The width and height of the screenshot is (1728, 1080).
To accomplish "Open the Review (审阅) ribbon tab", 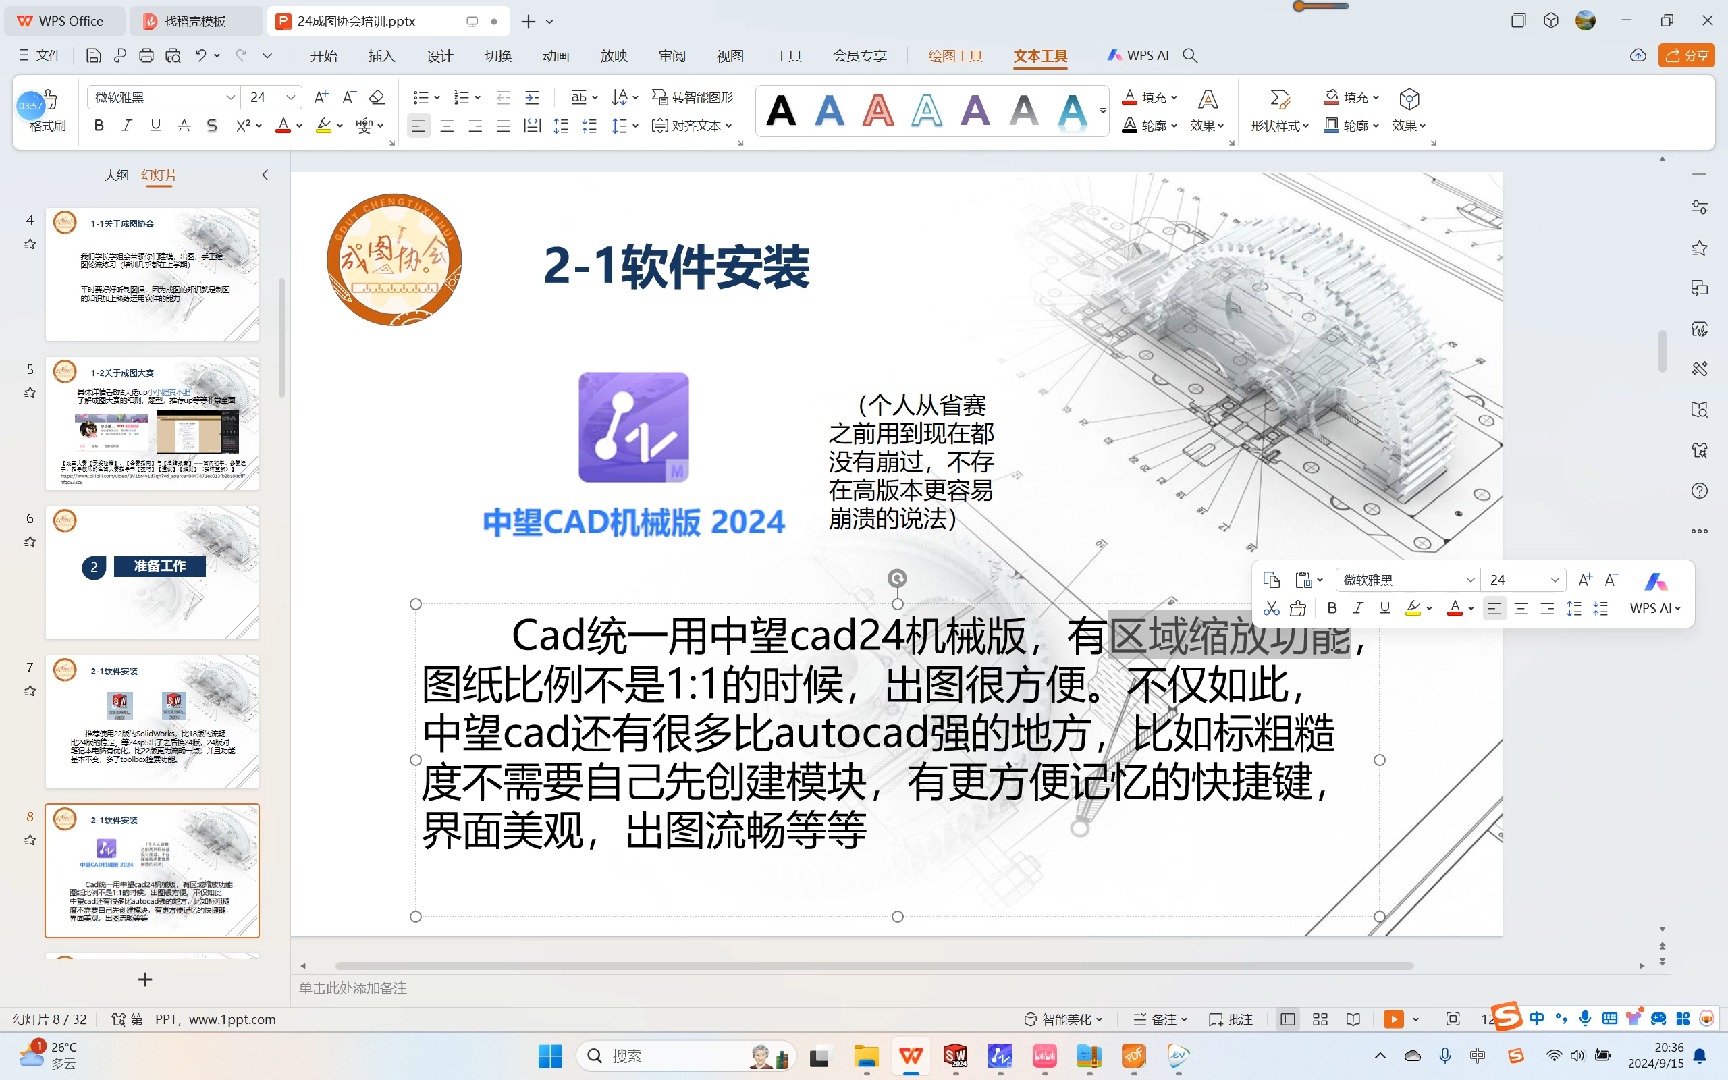I will pyautogui.click(x=672, y=56).
